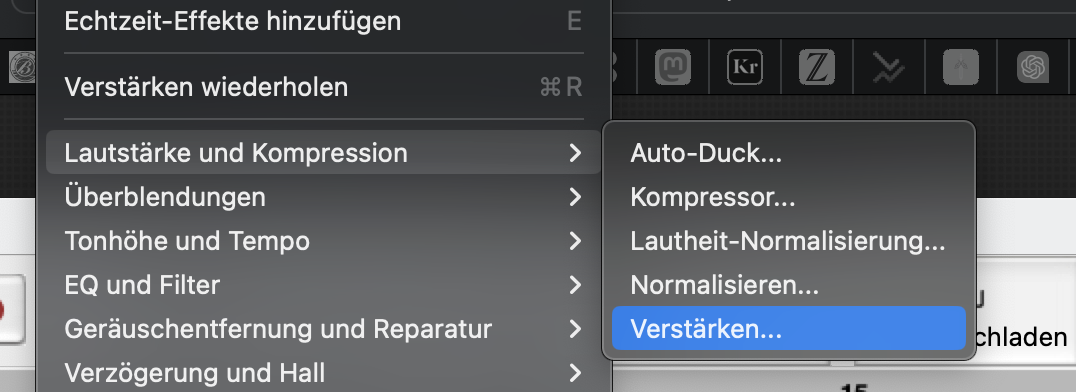Screen dimensions: 1076x392
Task: Select Lautheit-Normalisierung effect
Action: (x=788, y=241)
